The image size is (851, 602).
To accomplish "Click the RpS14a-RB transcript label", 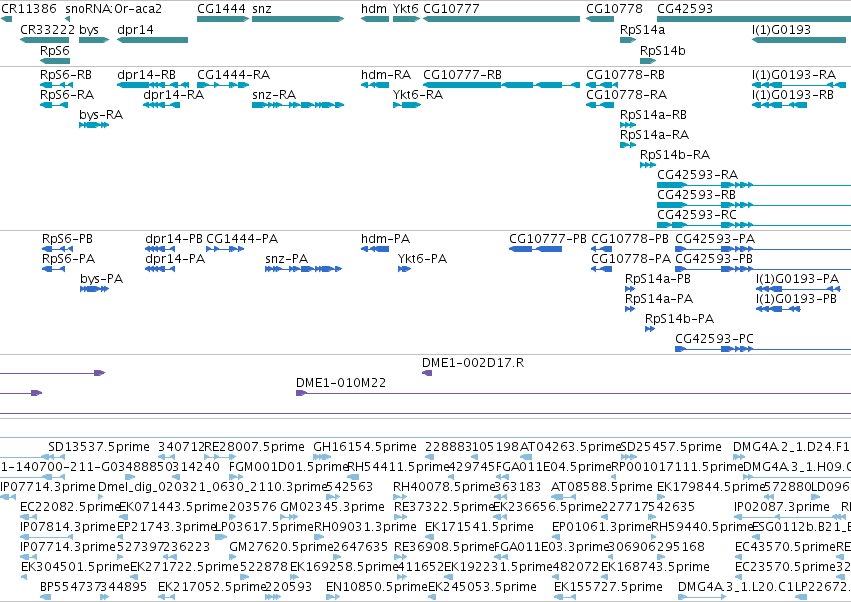I will [653, 115].
